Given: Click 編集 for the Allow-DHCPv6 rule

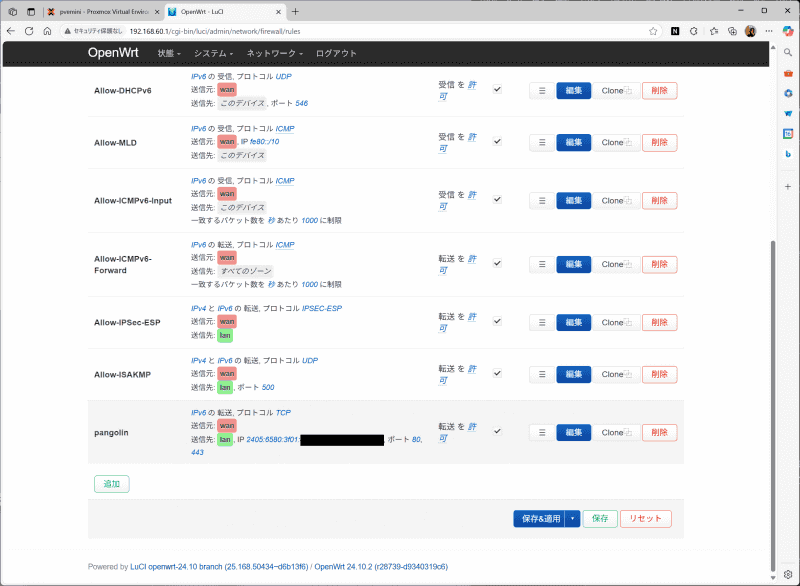Looking at the screenshot, I should [x=573, y=91].
